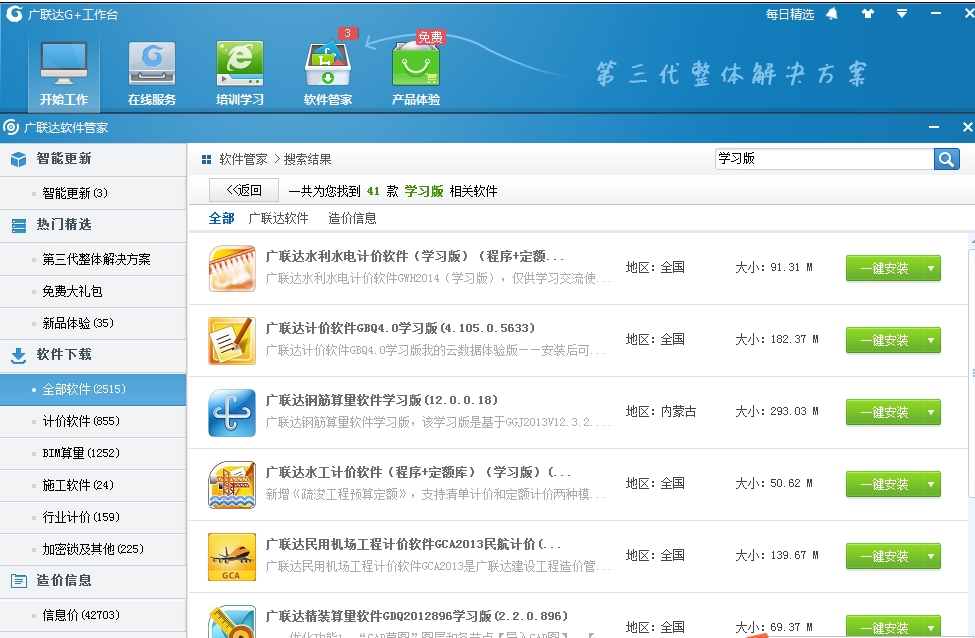Screen dimensions: 975x638
Task: Open the title bar dropdown menu triangle
Action: [x=902, y=14]
